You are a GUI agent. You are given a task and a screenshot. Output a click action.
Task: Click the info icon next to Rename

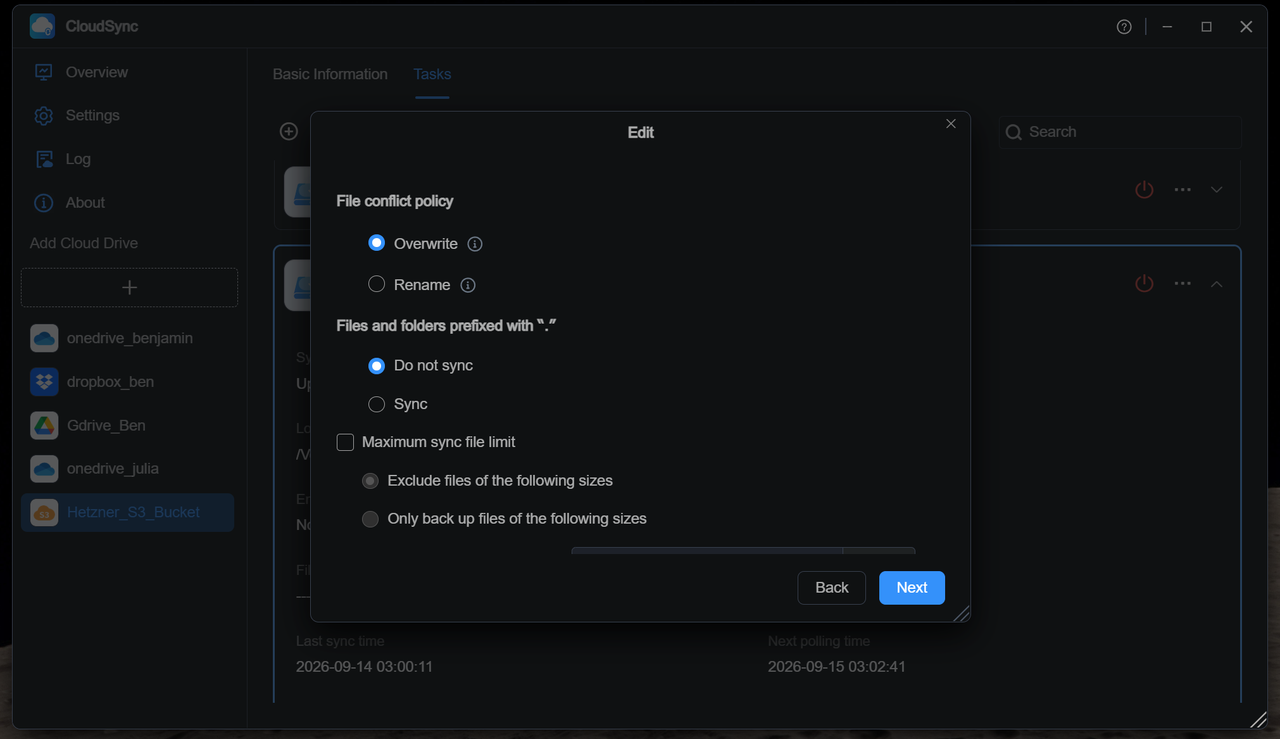(468, 285)
